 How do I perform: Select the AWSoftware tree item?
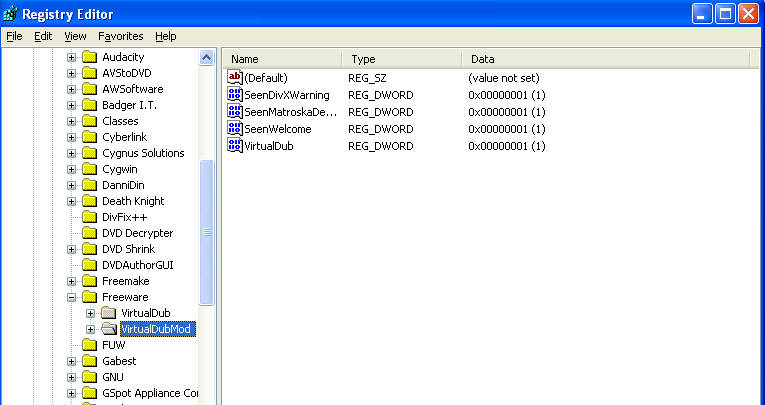[x=133, y=89]
